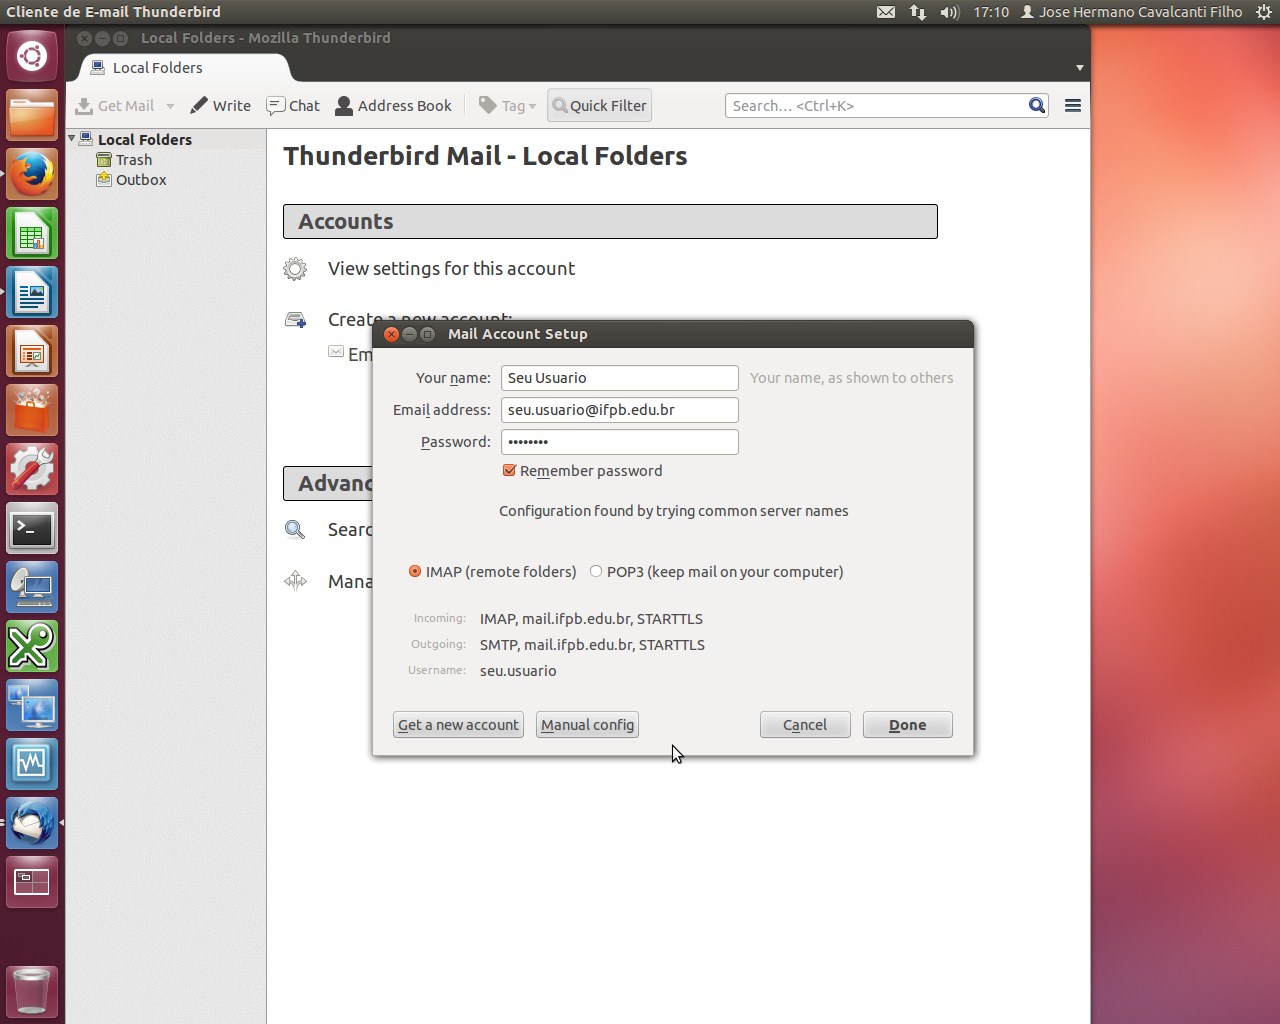This screenshot has width=1280, height=1024.
Task: Click the mail indicator envelope in top panel
Action: (886, 12)
